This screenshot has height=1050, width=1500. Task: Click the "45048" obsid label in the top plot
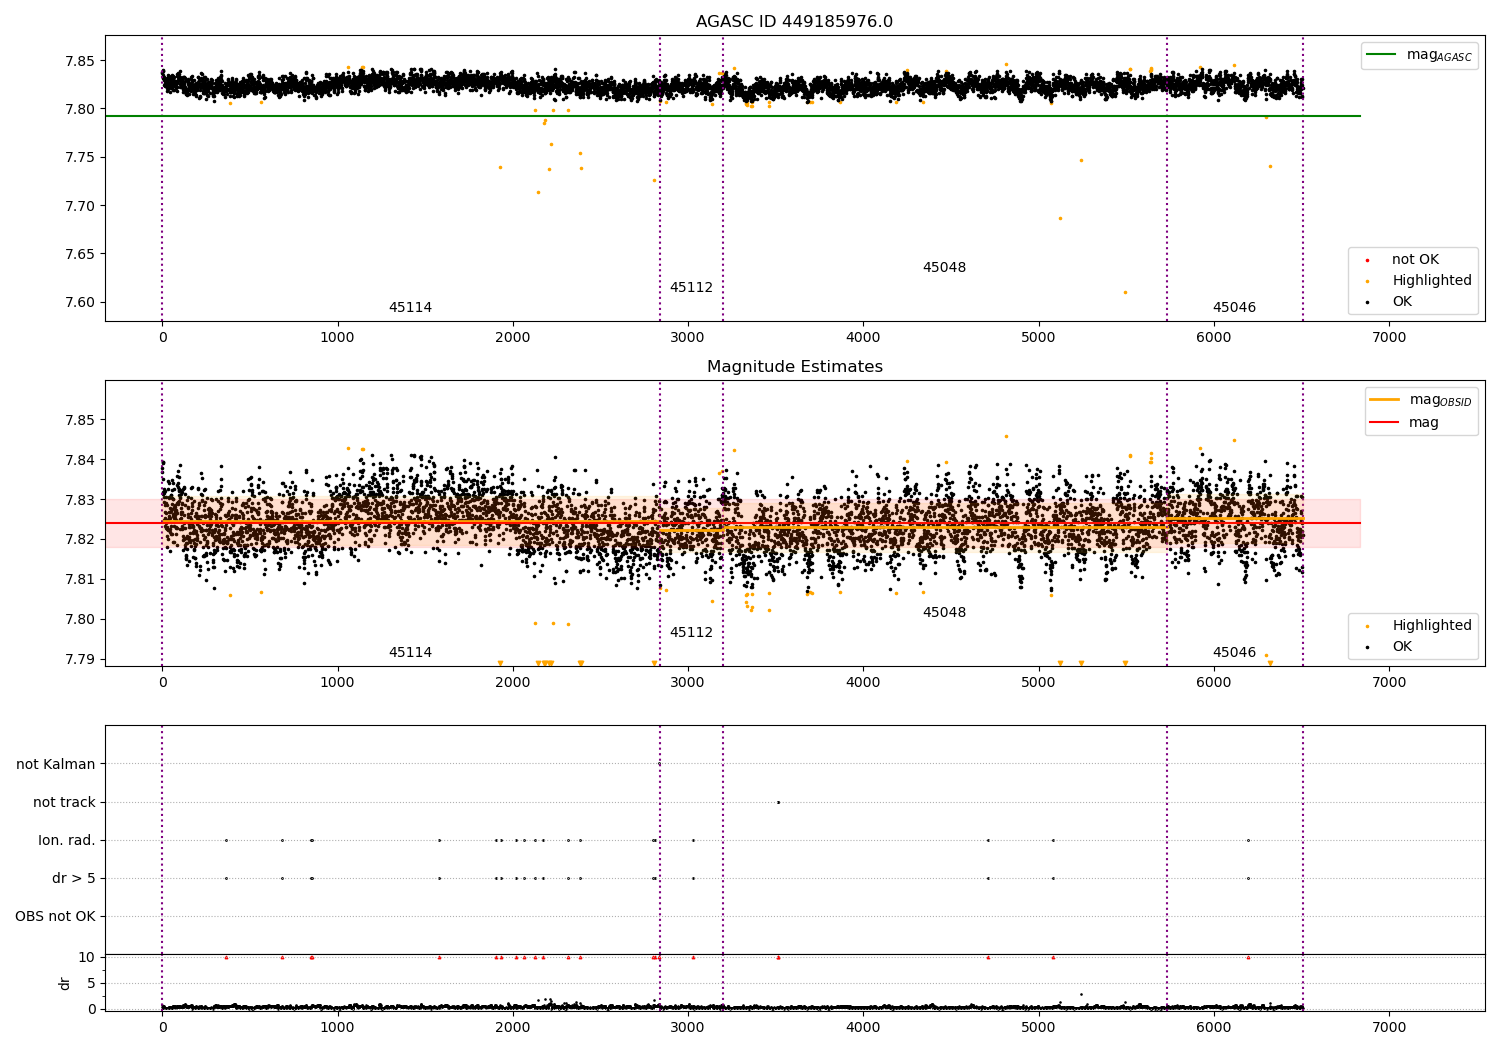(x=944, y=267)
